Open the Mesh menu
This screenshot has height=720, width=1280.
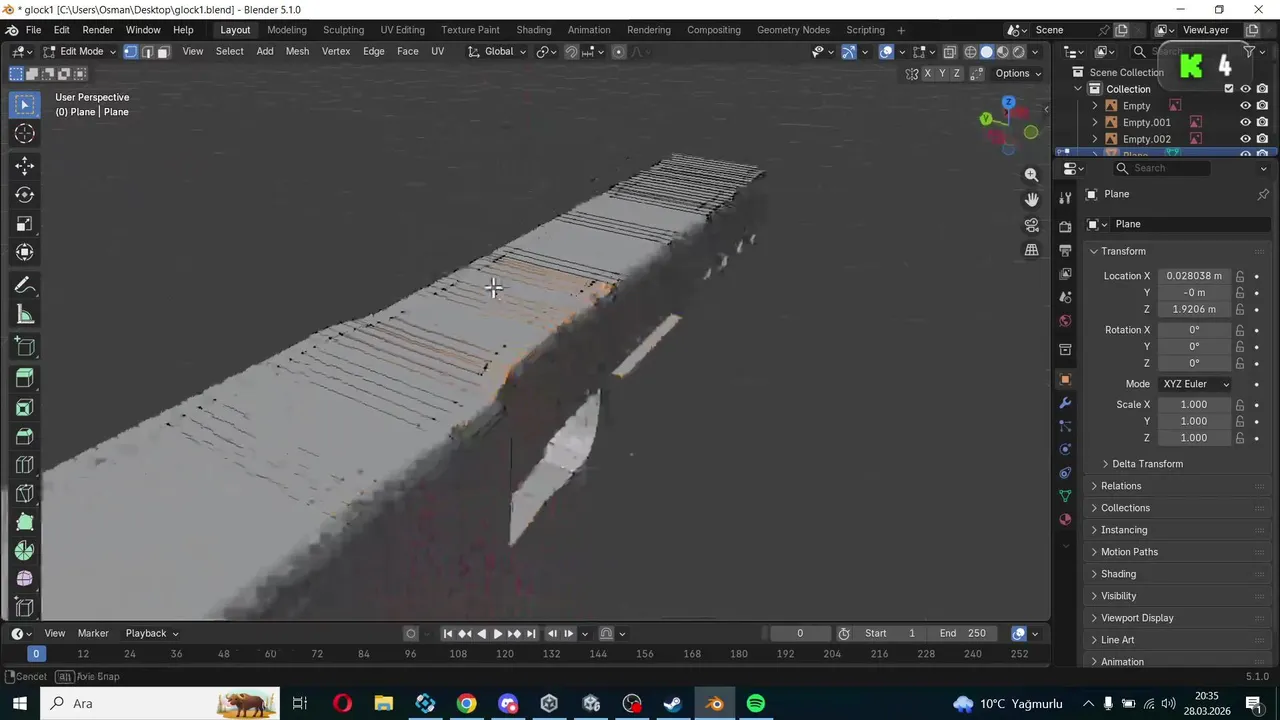(x=297, y=52)
